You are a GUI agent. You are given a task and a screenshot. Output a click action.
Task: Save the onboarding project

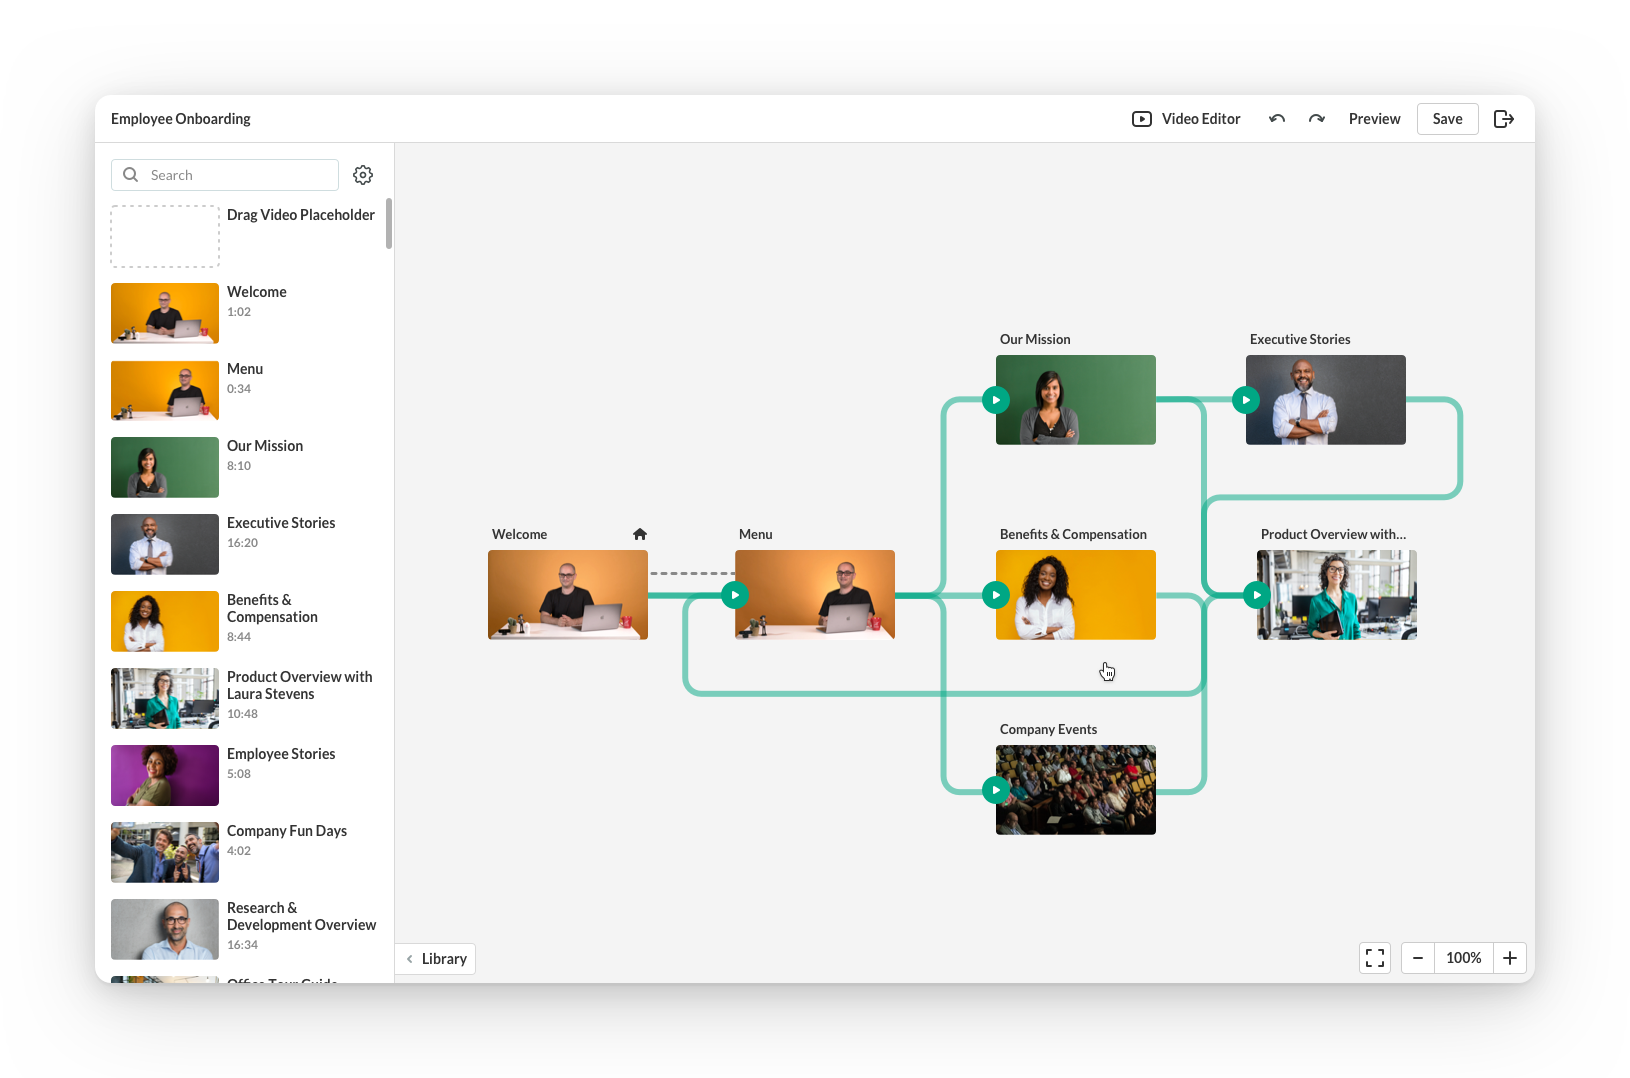pyautogui.click(x=1447, y=119)
